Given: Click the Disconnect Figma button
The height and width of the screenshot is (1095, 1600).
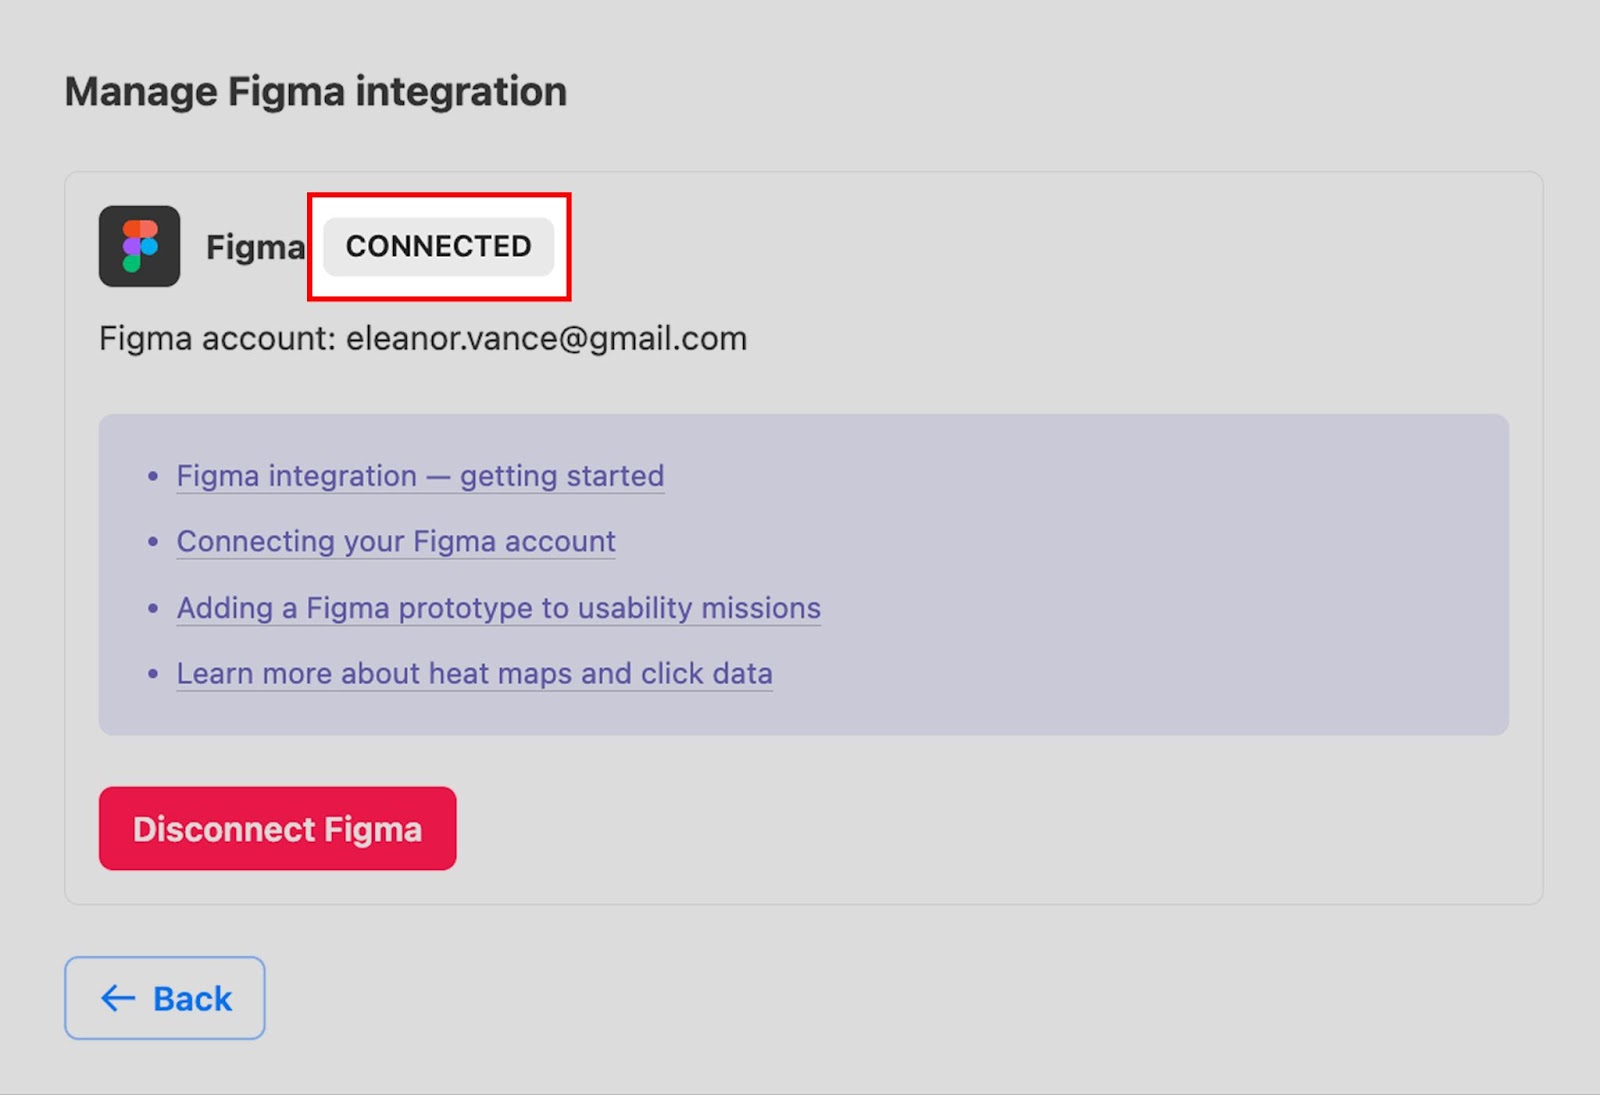Looking at the screenshot, I should [x=277, y=828].
